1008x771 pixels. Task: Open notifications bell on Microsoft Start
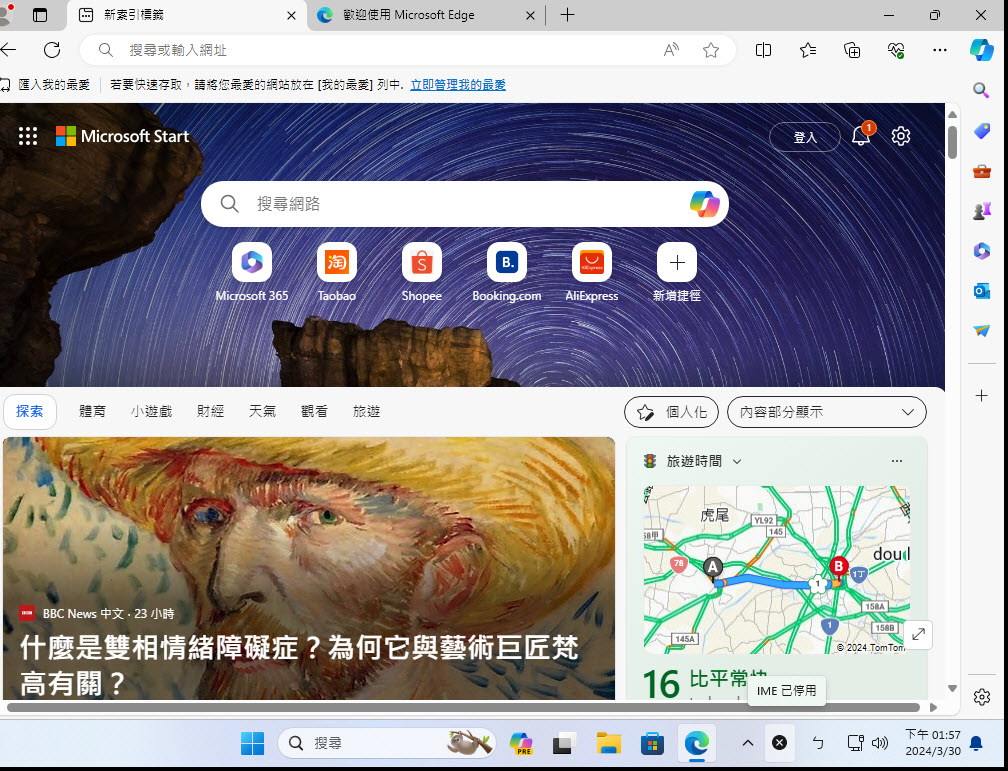pos(861,136)
